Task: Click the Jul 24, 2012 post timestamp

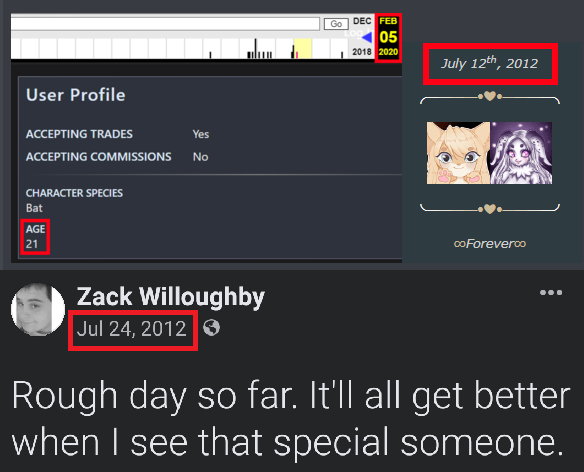Action: click(x=131, y=329)
